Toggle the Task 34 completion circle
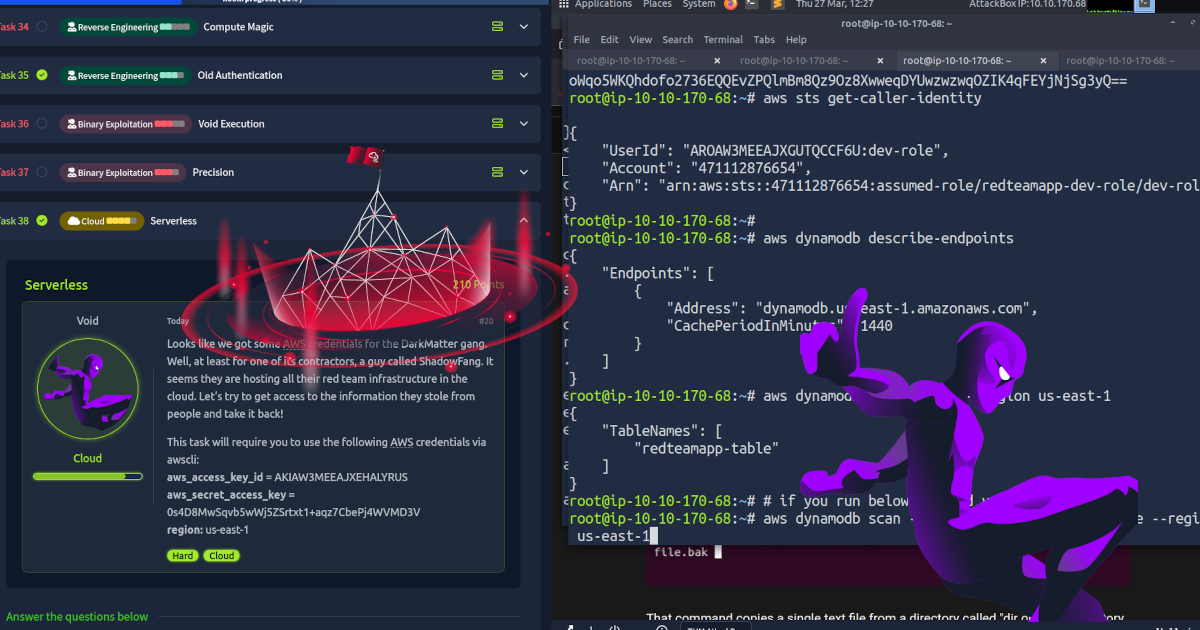Screen dimensions: 1200x630 click(41, 27)
